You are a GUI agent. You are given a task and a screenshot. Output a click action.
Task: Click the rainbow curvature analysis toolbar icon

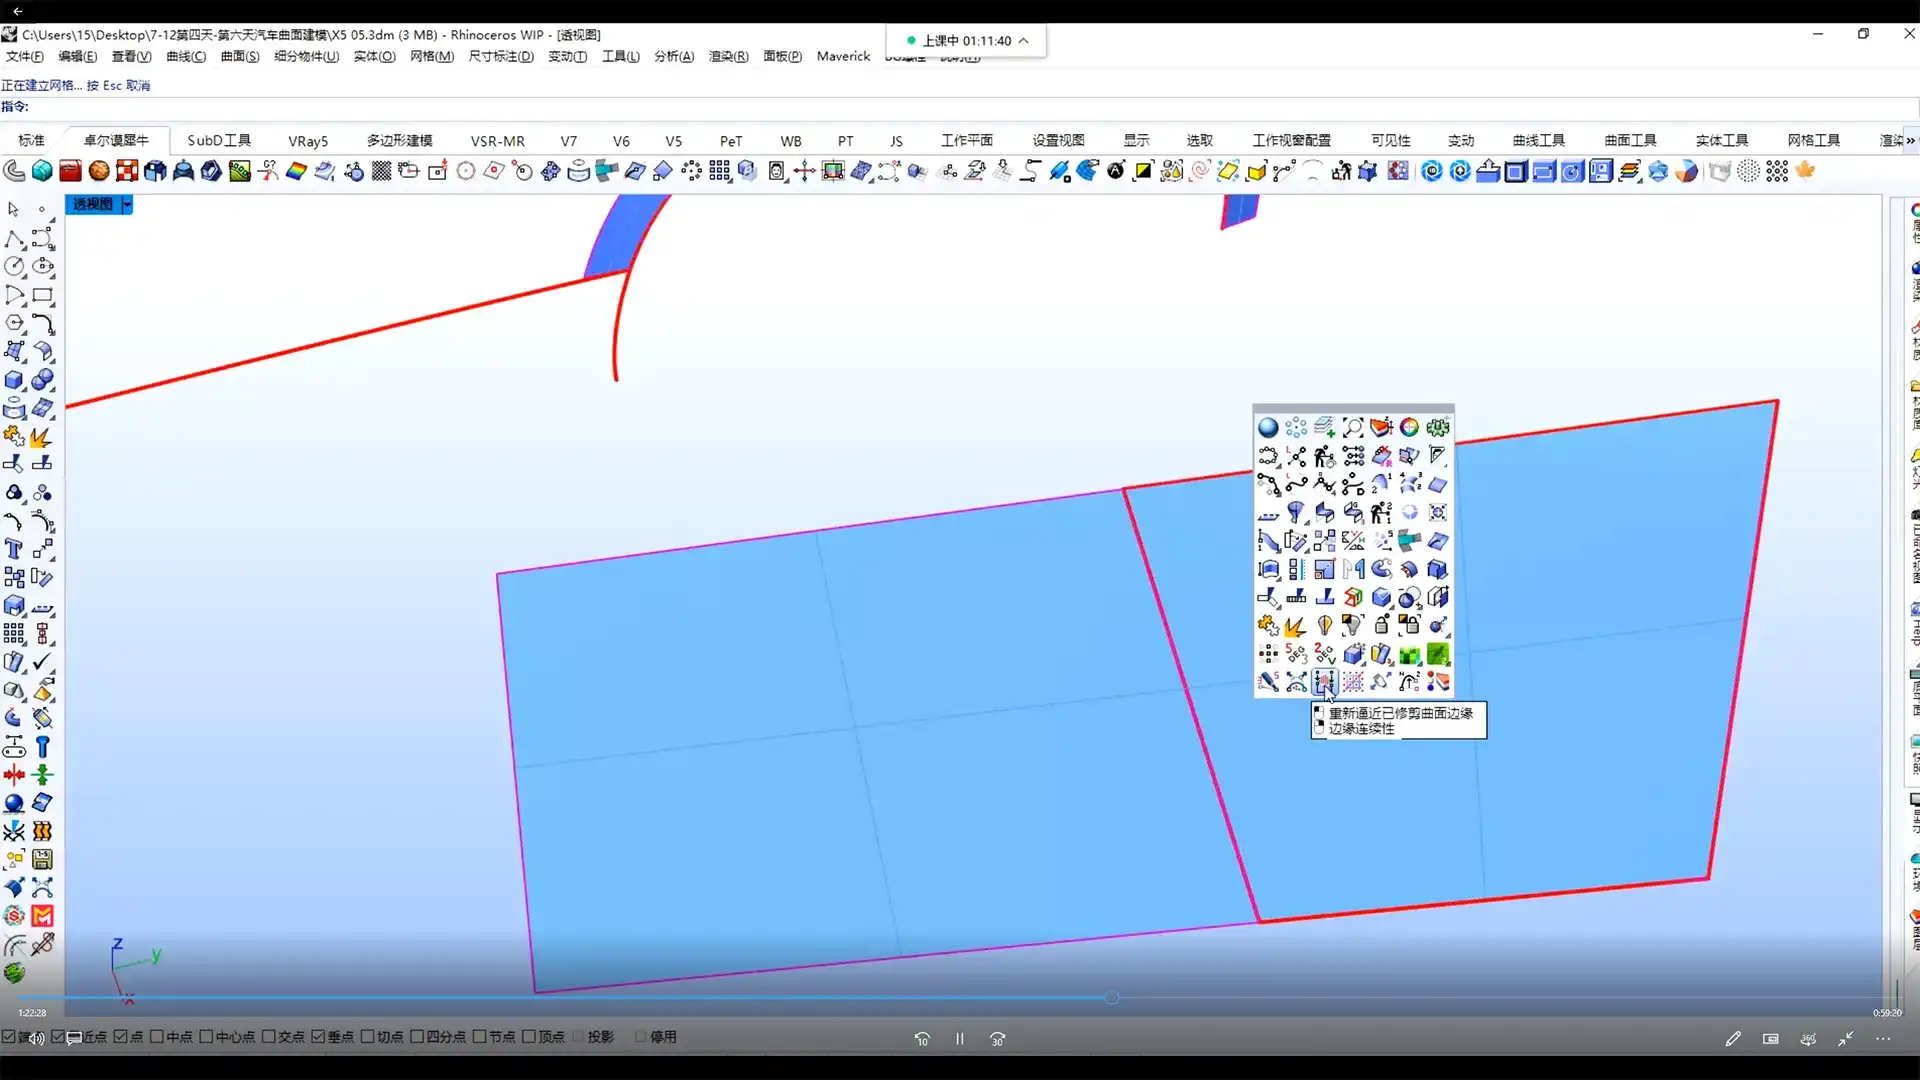tap(296, 172)
